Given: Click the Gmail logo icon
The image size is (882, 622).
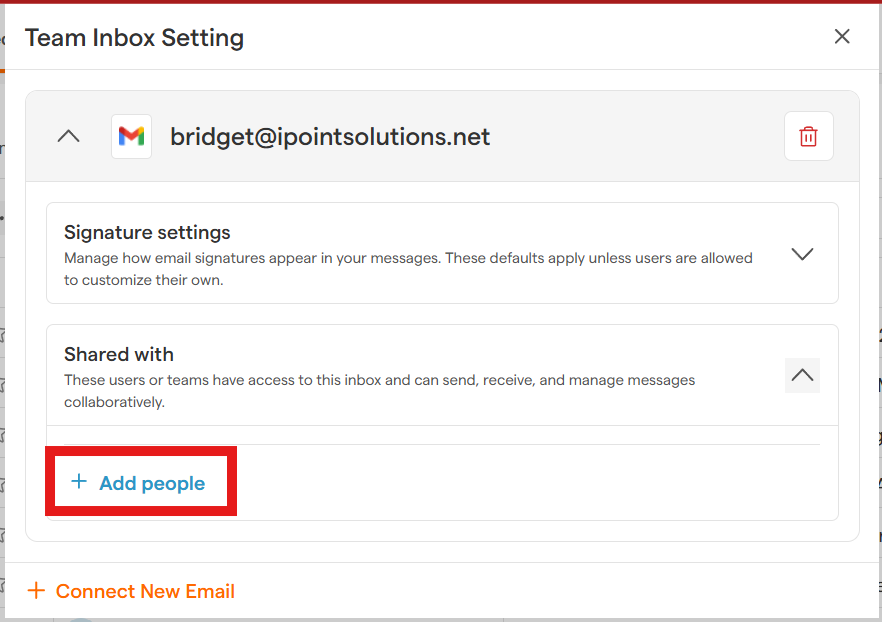Looking at the screenshot, I should (x=131, y=136).
